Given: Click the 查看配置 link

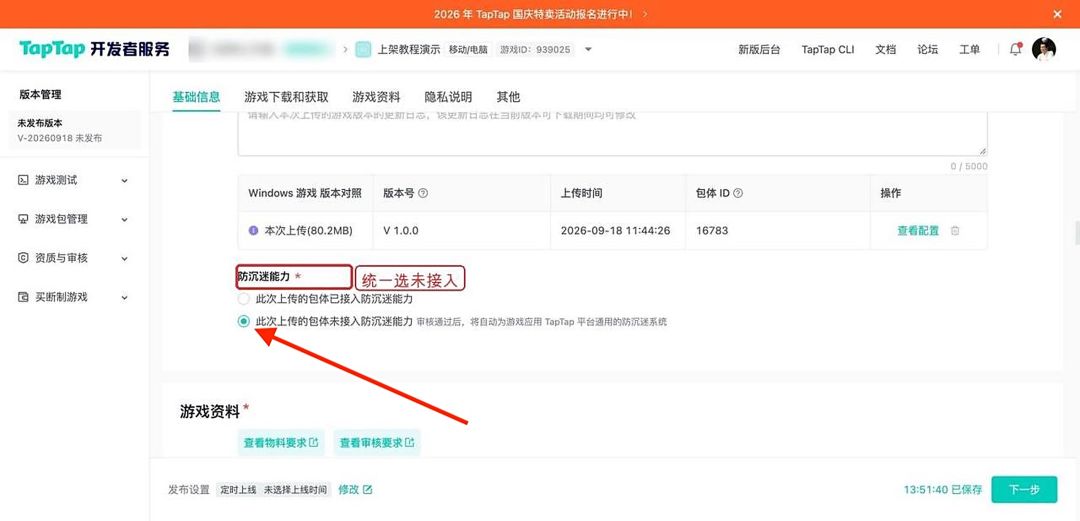Looking at the screenshot, I should (x=917, y=231).
